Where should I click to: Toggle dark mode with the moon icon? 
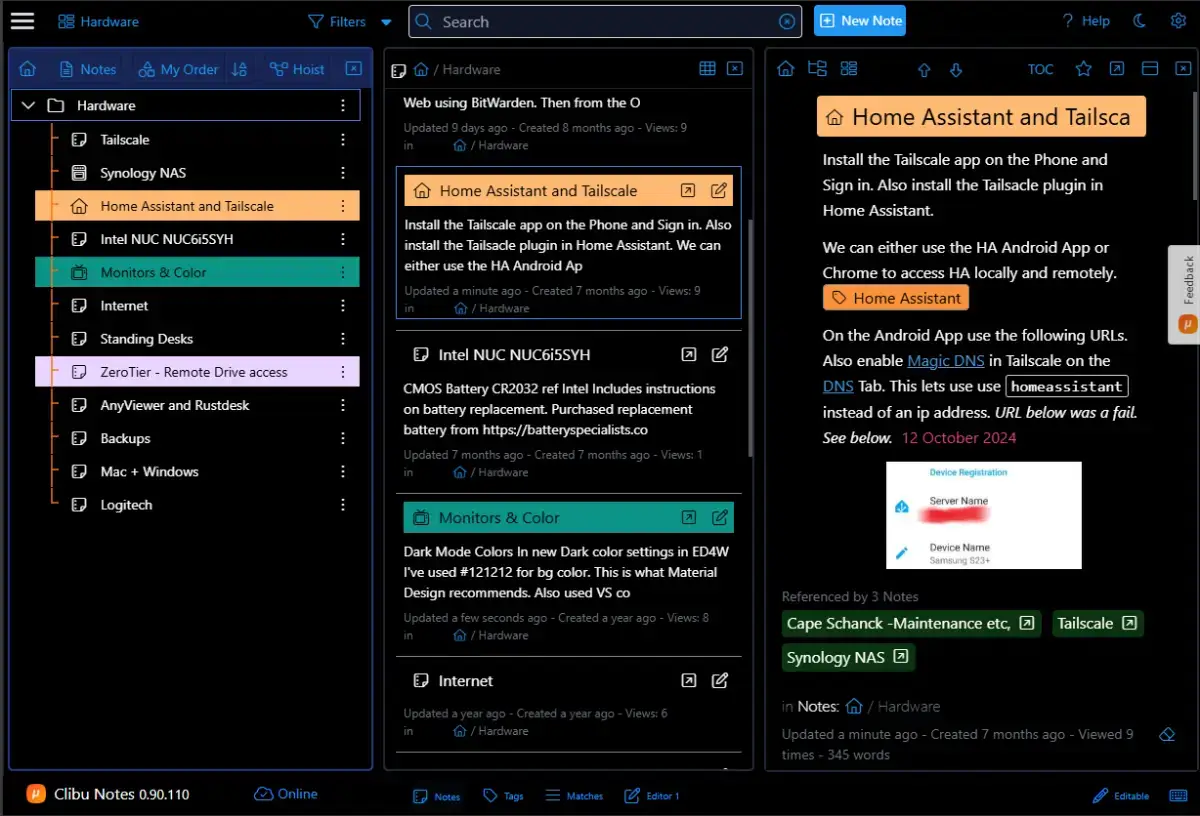[1140, 21]
